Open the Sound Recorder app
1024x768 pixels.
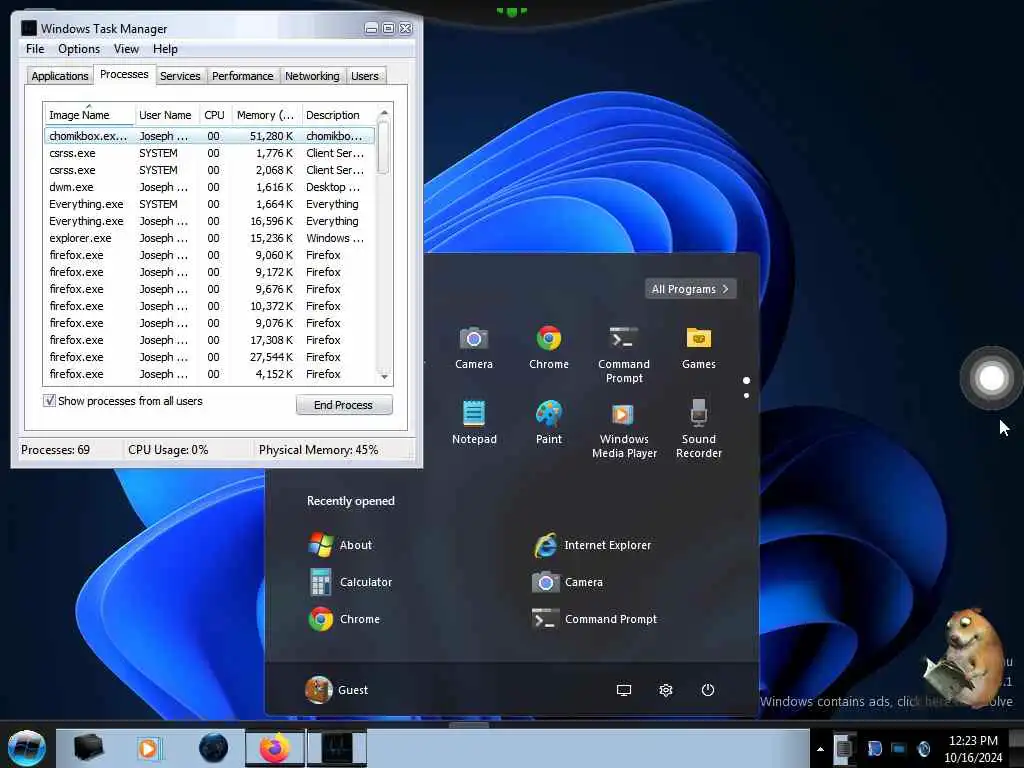698,430
